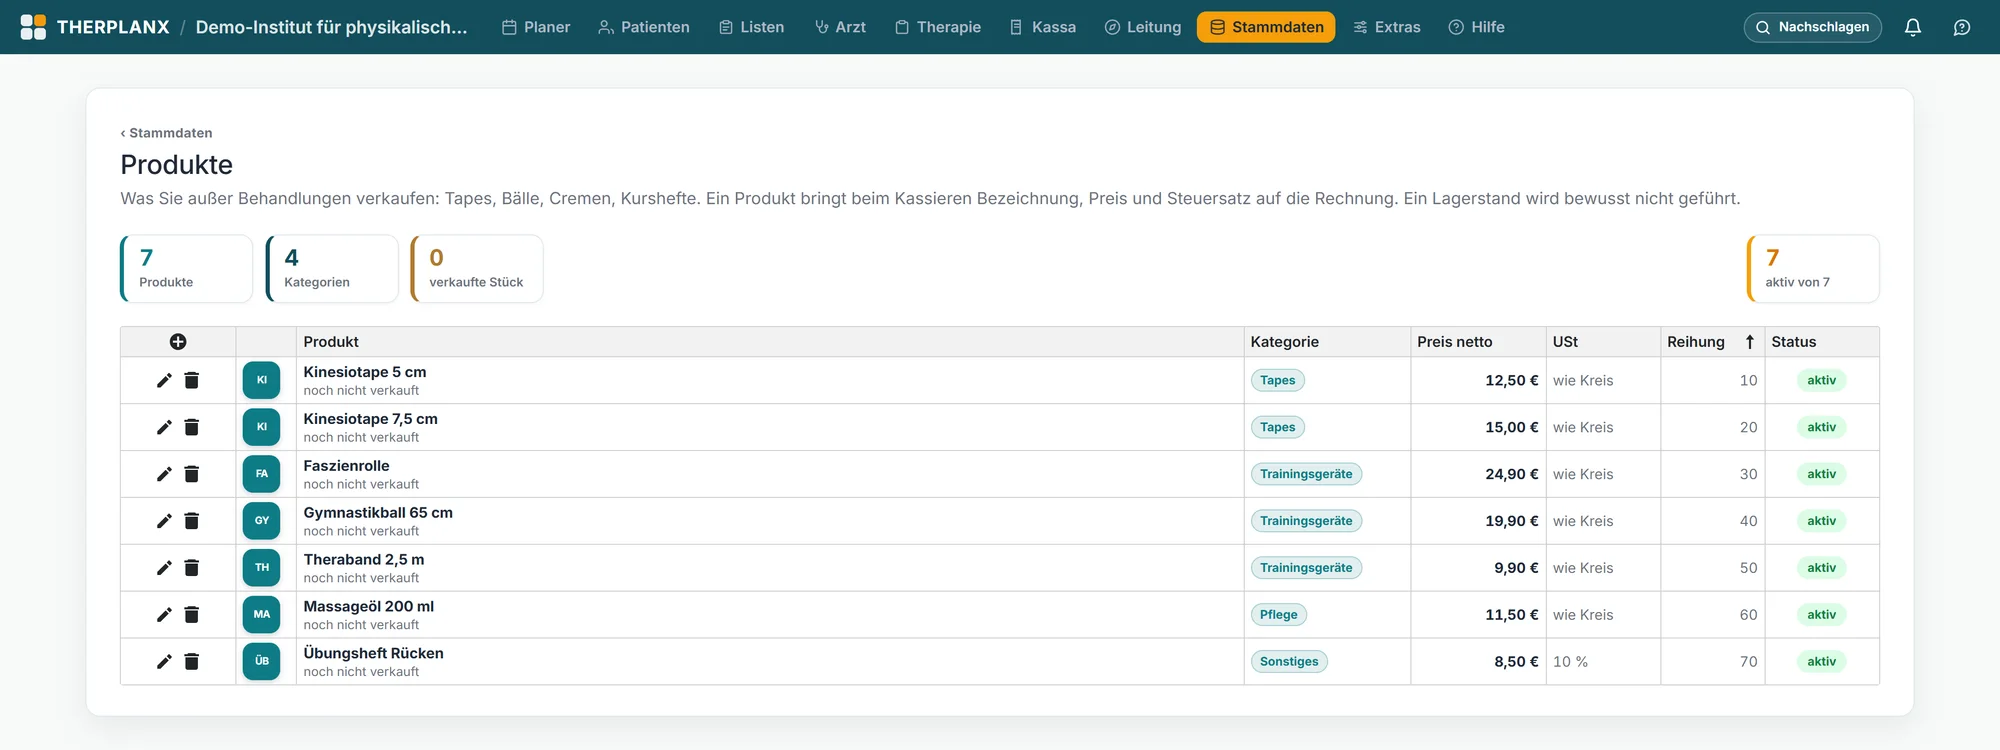Open the Hilfe menu
This screenshot has width=2000, height=750.
(x=1476, y=27)
